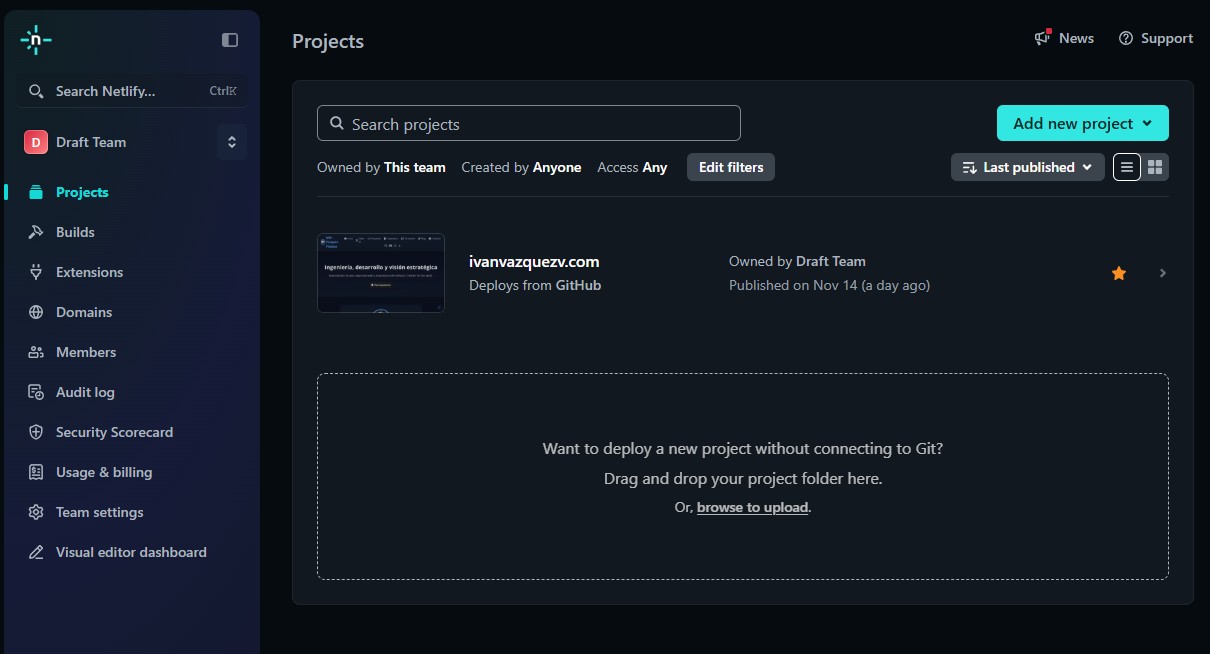Screen dimensions: 1210x654
Task: Click the Edit filters button
Action: 730,167
